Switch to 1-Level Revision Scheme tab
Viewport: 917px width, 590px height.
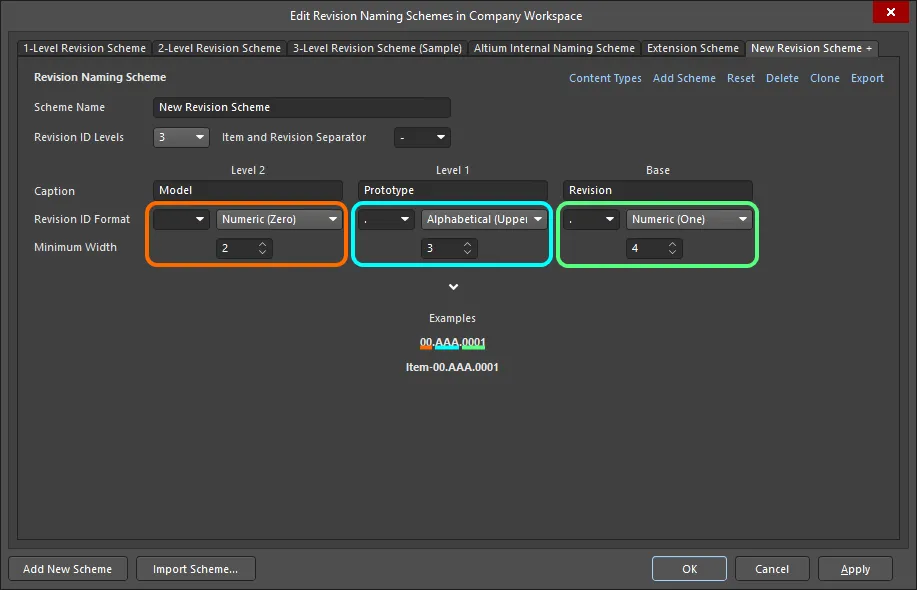click(x=84, y=48)
